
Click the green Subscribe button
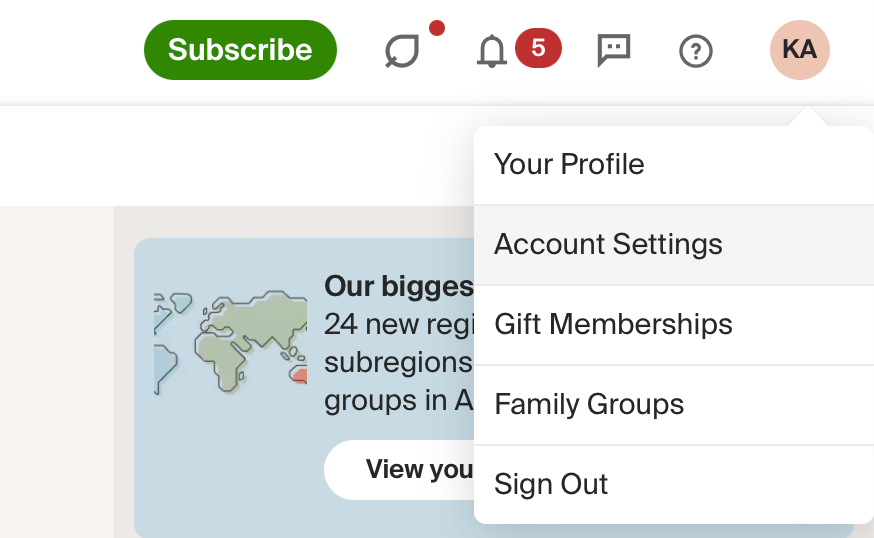(x=240, y=50)
